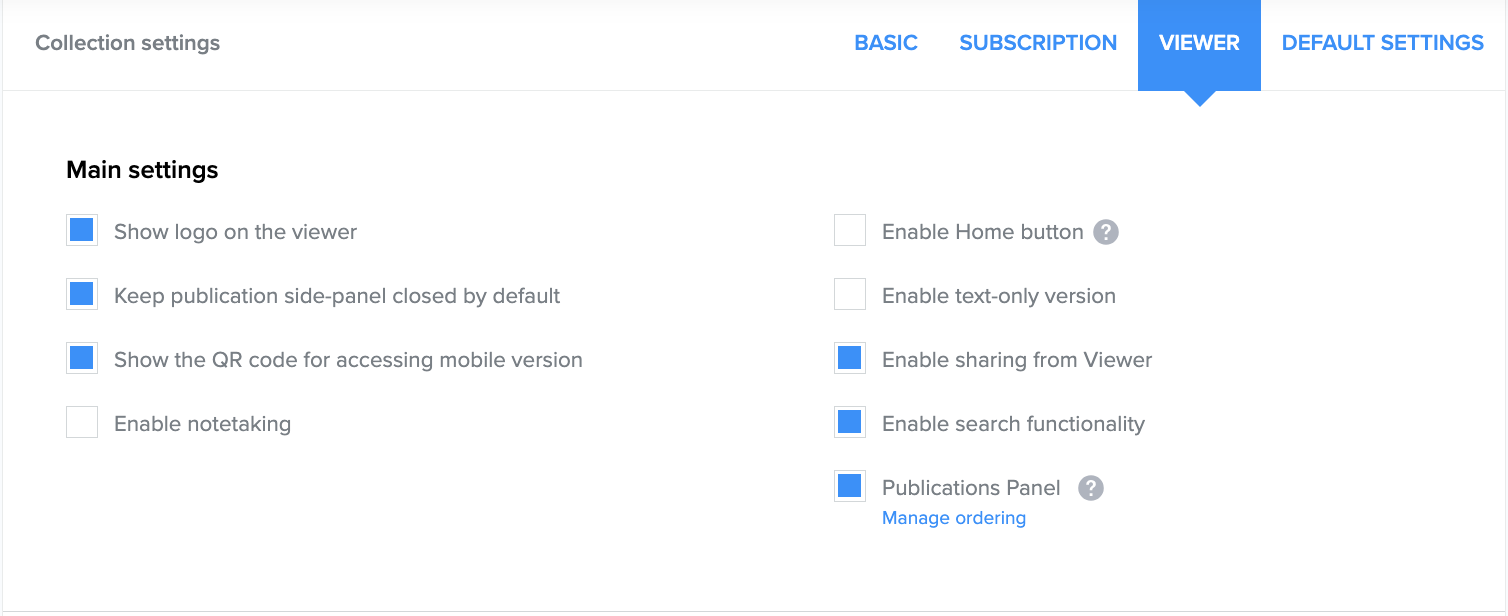Click the "Enable text-only version" label text
The height and width of the screenshot is (616, 1508).
pos(998,296)
